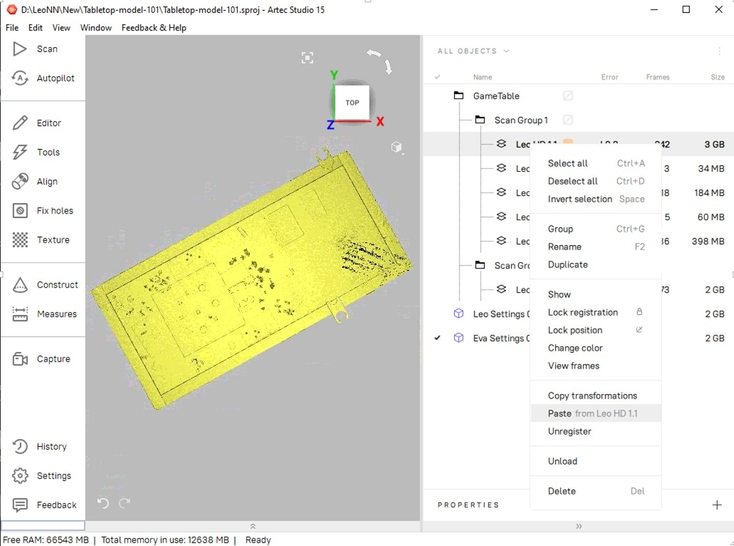
Task: Launch Autopilot mode
Action: 43,78
